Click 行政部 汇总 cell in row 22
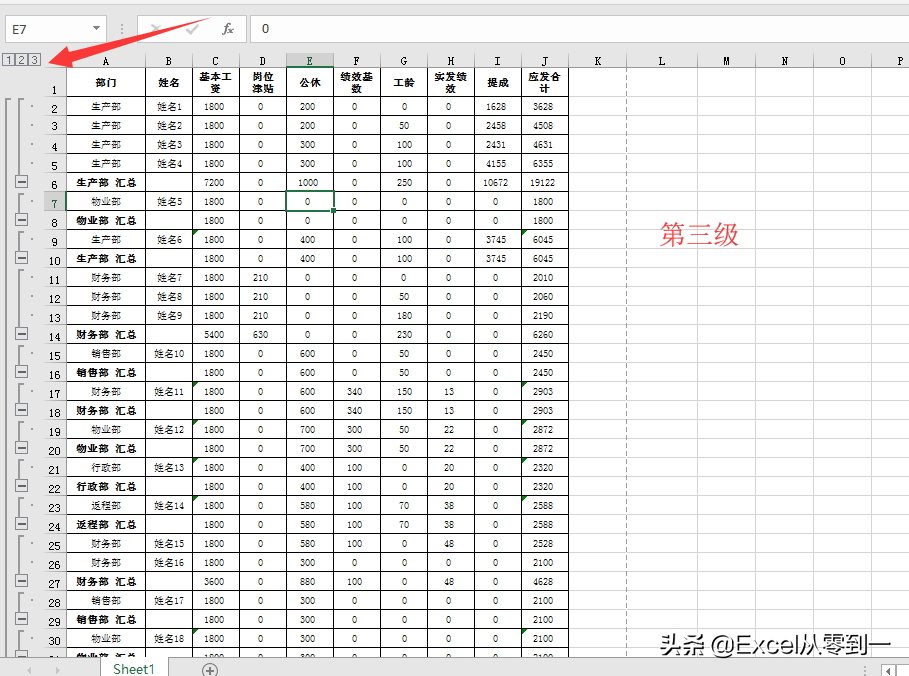This screenshot has width=909, height=676. click(x=106, y=486)
